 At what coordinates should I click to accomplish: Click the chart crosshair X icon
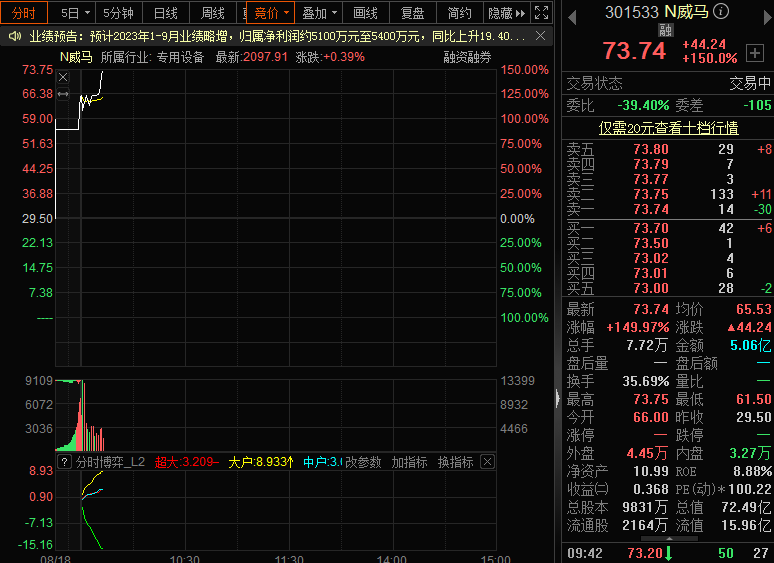coord(63,77)
